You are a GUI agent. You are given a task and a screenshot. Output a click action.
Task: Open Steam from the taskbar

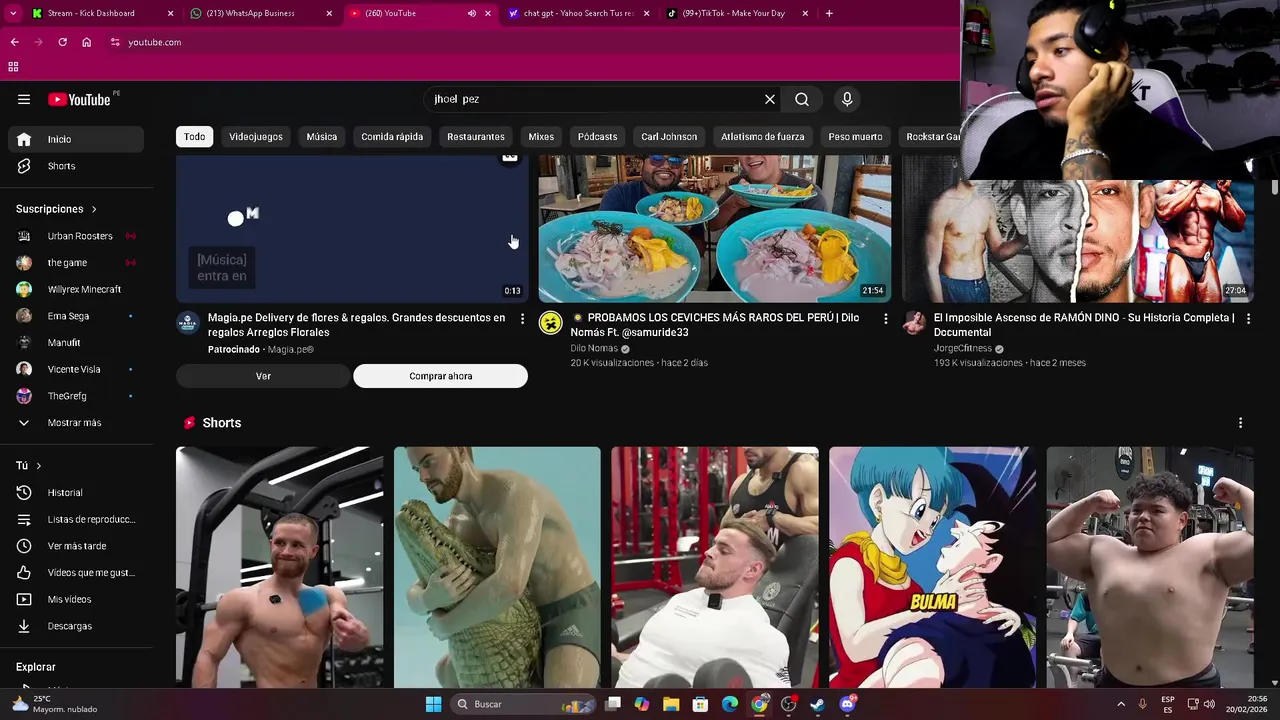(x=817, y=704)
